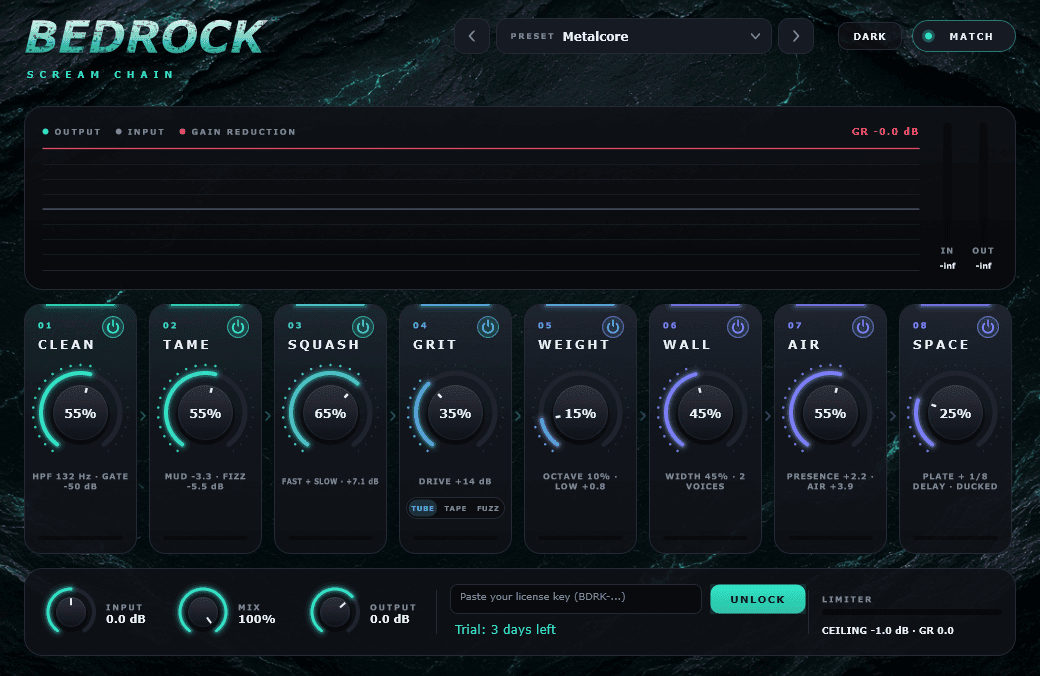Click the GAIN REDUCTION legend

(237, 132)
